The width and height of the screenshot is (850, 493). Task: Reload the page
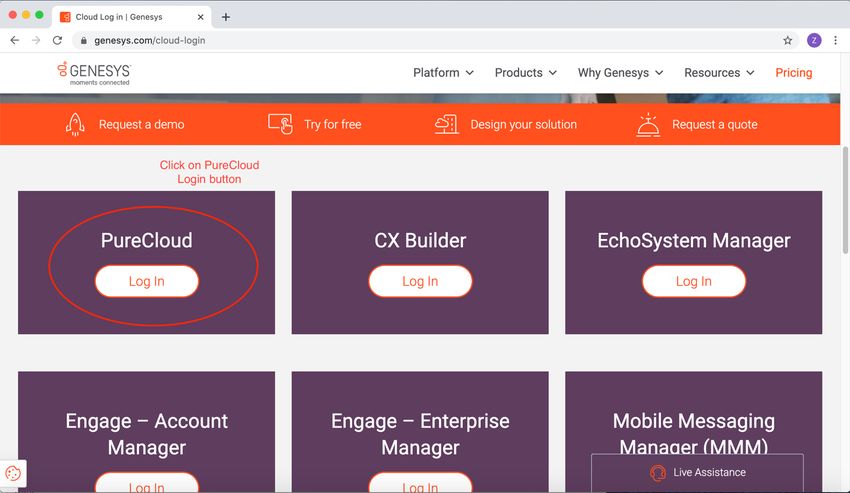[57, 40]
